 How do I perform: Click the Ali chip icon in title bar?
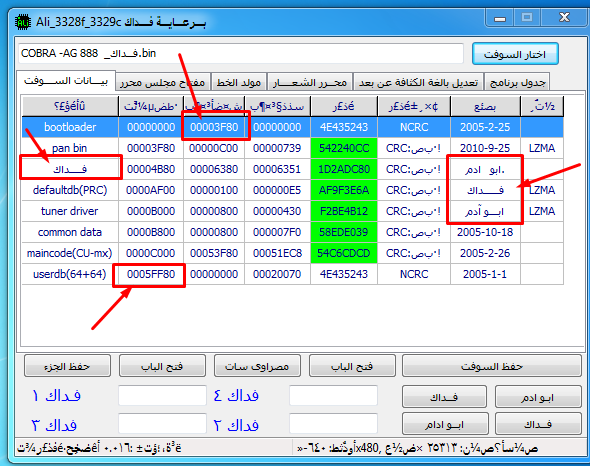point(23,23)
